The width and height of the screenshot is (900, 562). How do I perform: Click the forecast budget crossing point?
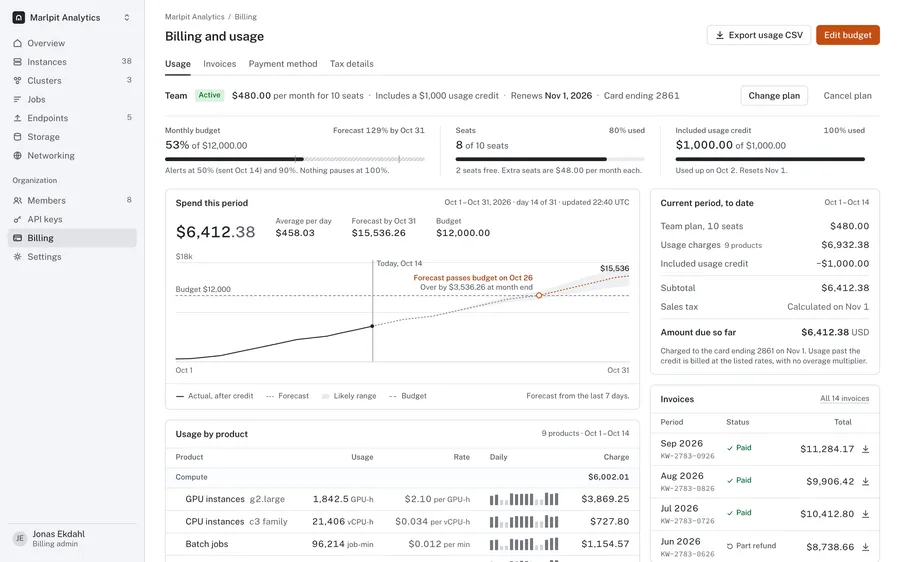pos(539,295)
